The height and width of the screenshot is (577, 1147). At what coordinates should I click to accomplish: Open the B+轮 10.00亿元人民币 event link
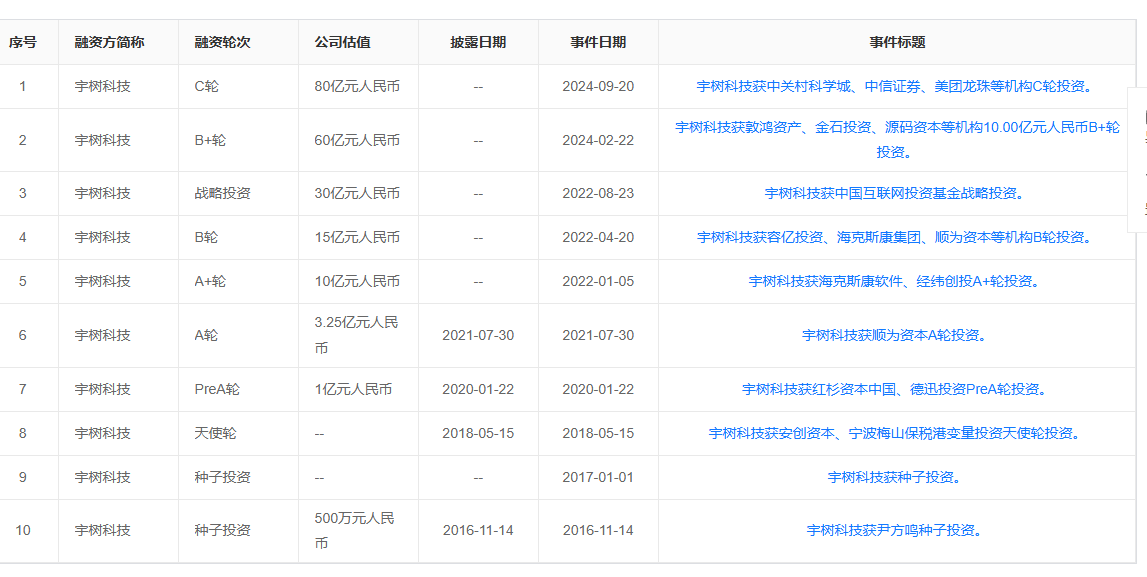(897, 140)
